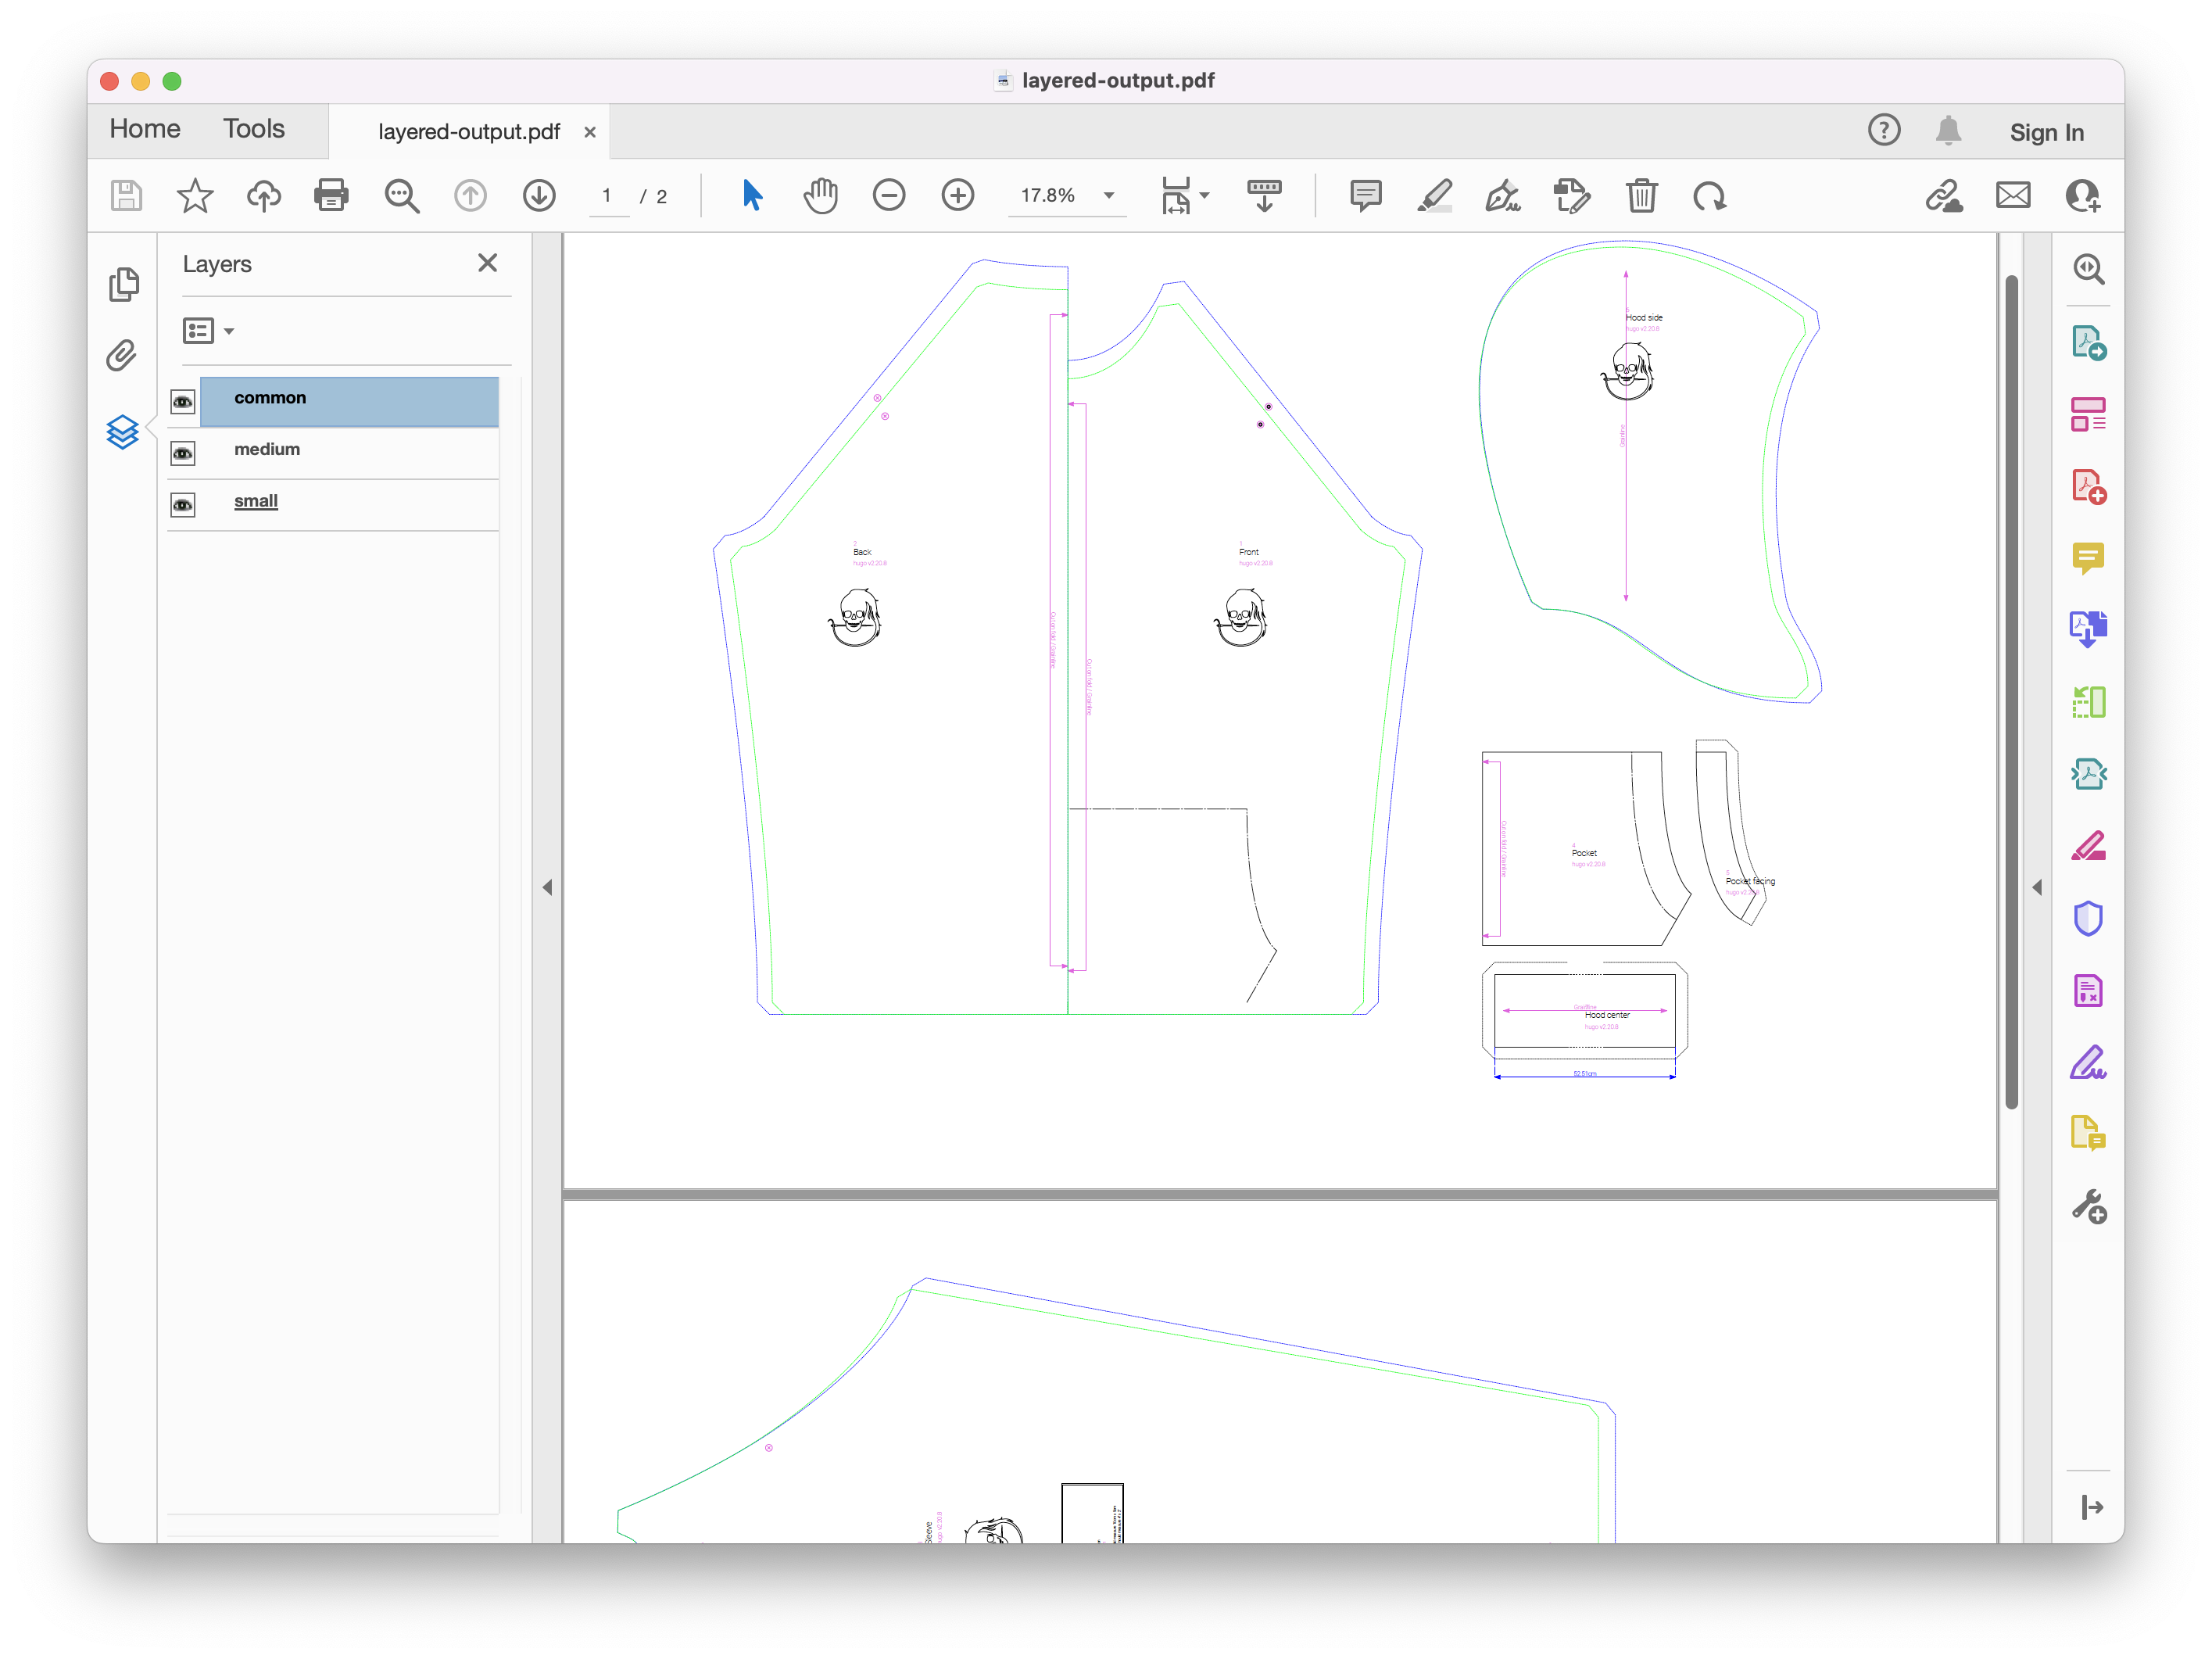
Task: Hide the common layer eye toggle
Action: (x=183, y=402)
